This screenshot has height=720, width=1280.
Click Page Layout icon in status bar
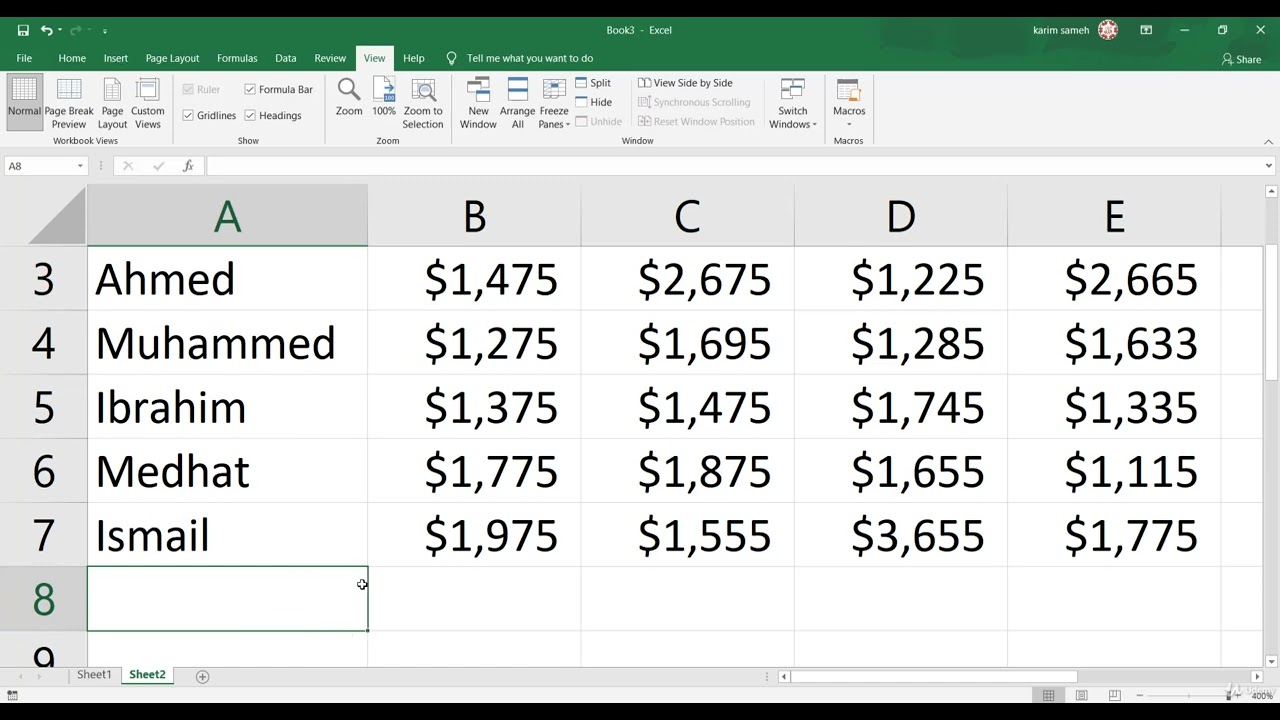point(1081,695)
